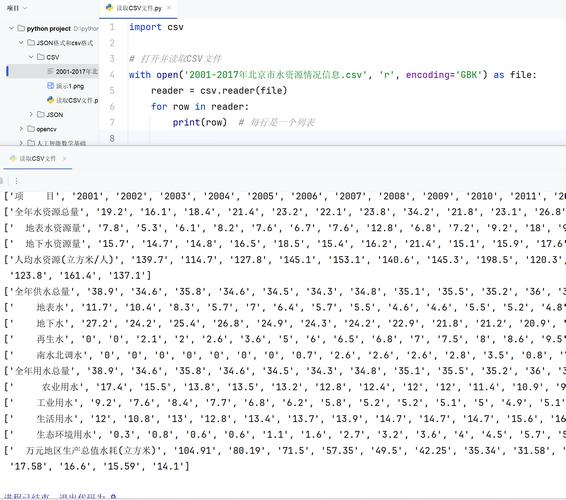Close the 读取CSV文件.py editor tab

pos(169,8)
